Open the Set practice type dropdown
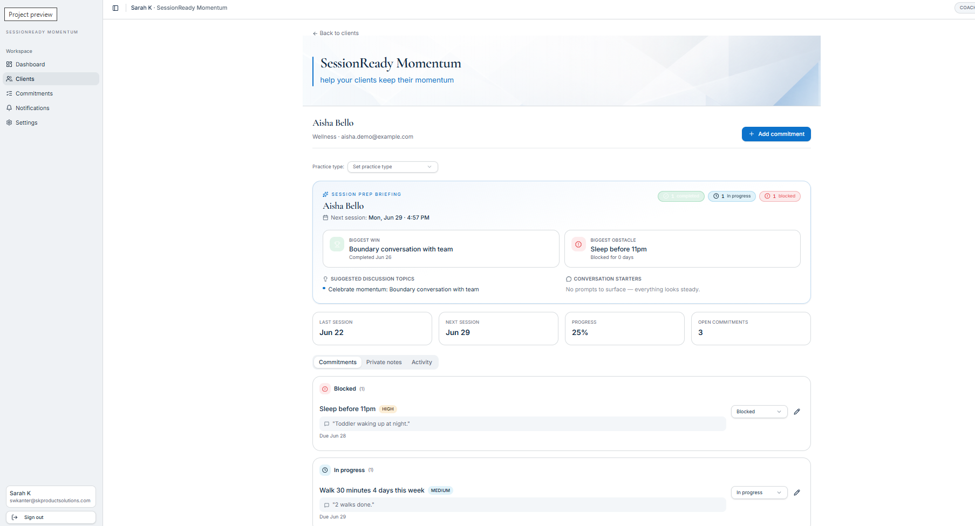 (x=392, y=167)
